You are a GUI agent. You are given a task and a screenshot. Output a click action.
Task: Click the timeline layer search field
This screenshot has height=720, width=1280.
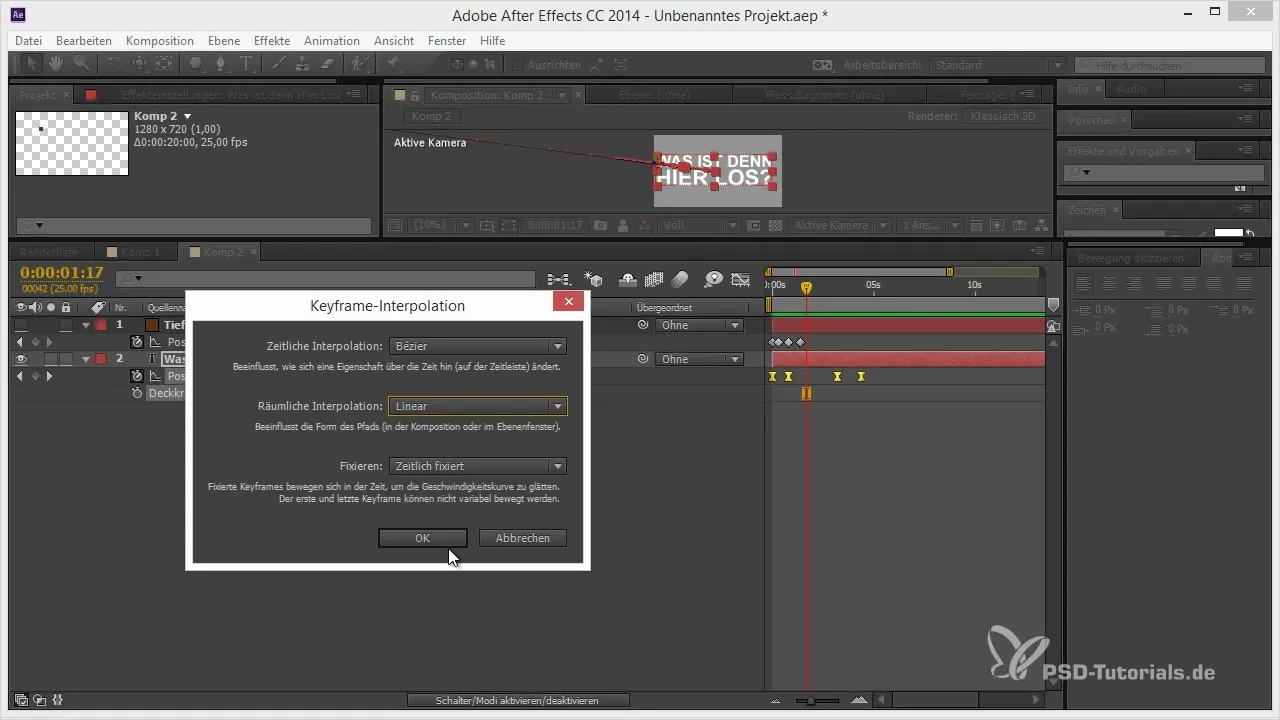(325, 279)
